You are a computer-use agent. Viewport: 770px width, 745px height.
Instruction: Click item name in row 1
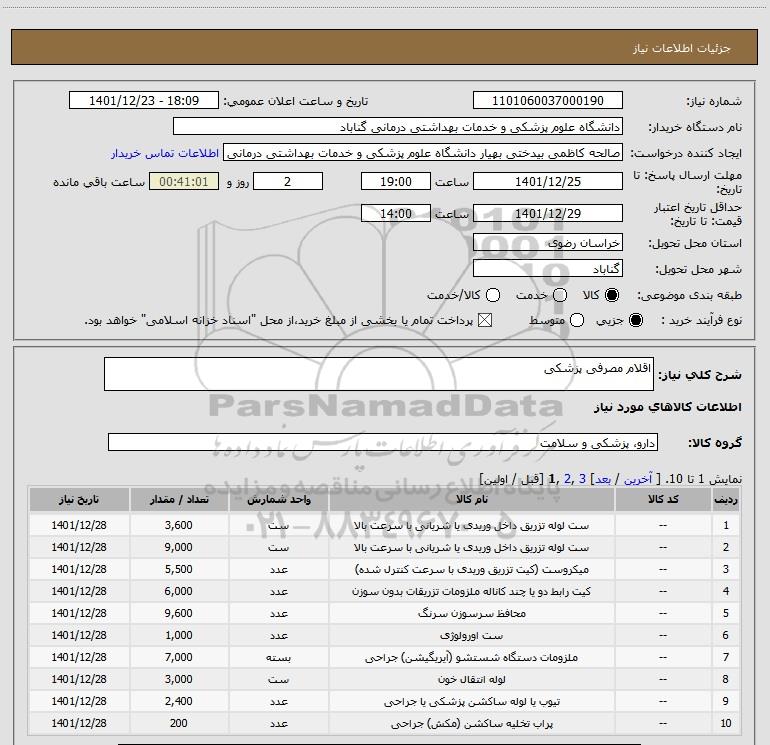tap(471, 525)
